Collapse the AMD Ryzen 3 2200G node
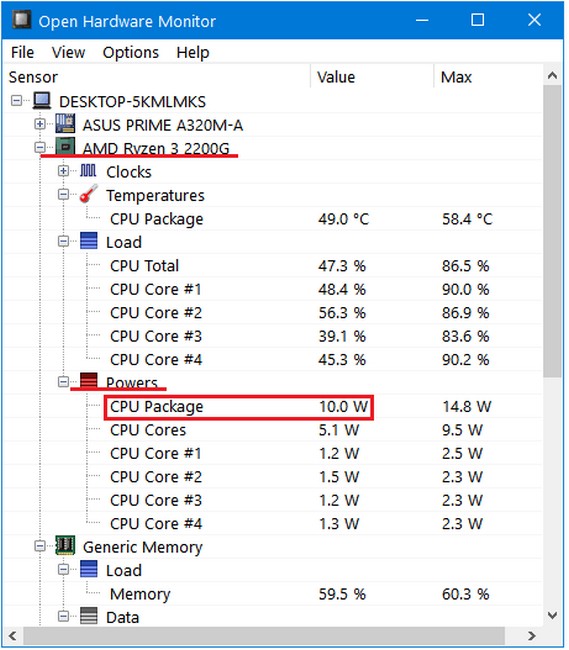The width and height of the screenshot is (569, 650). [40, 147]
